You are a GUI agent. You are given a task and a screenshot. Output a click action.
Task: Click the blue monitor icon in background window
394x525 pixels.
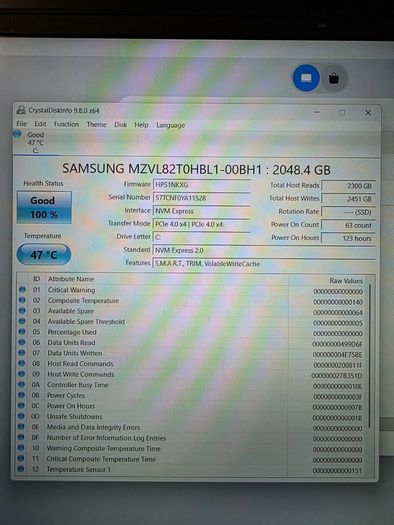coord(306,78)
